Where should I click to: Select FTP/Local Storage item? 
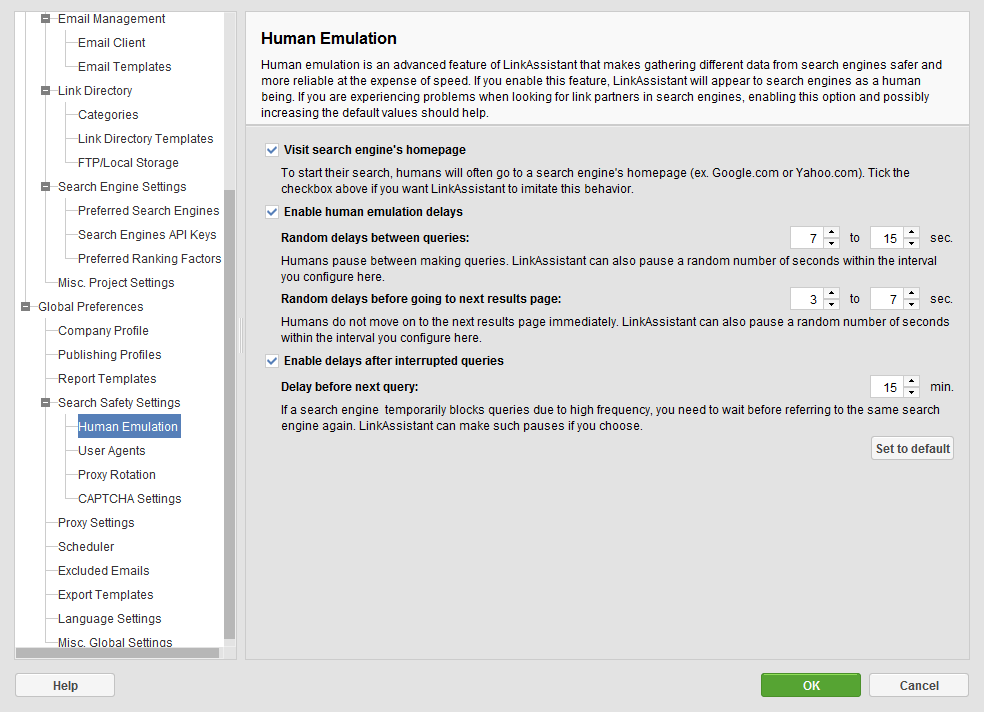point(128,162)
